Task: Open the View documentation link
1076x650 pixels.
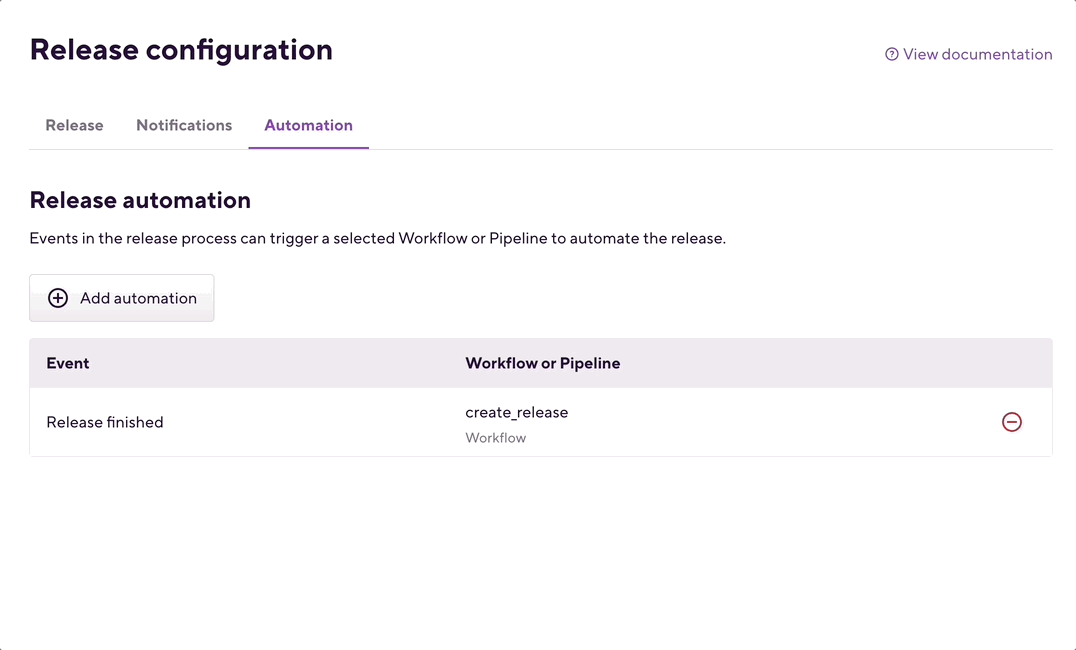Action: (968, 55)
